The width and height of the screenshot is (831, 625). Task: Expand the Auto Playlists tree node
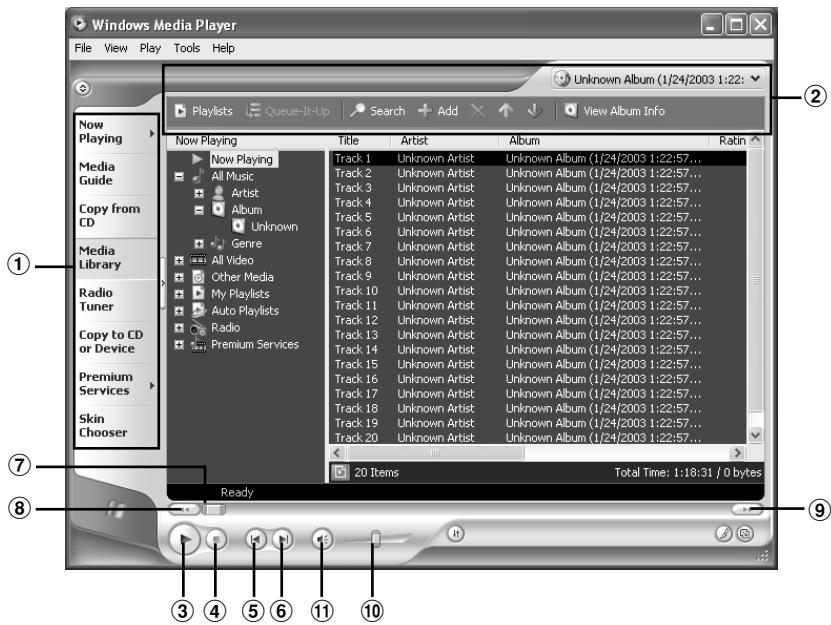pos(179,311)
